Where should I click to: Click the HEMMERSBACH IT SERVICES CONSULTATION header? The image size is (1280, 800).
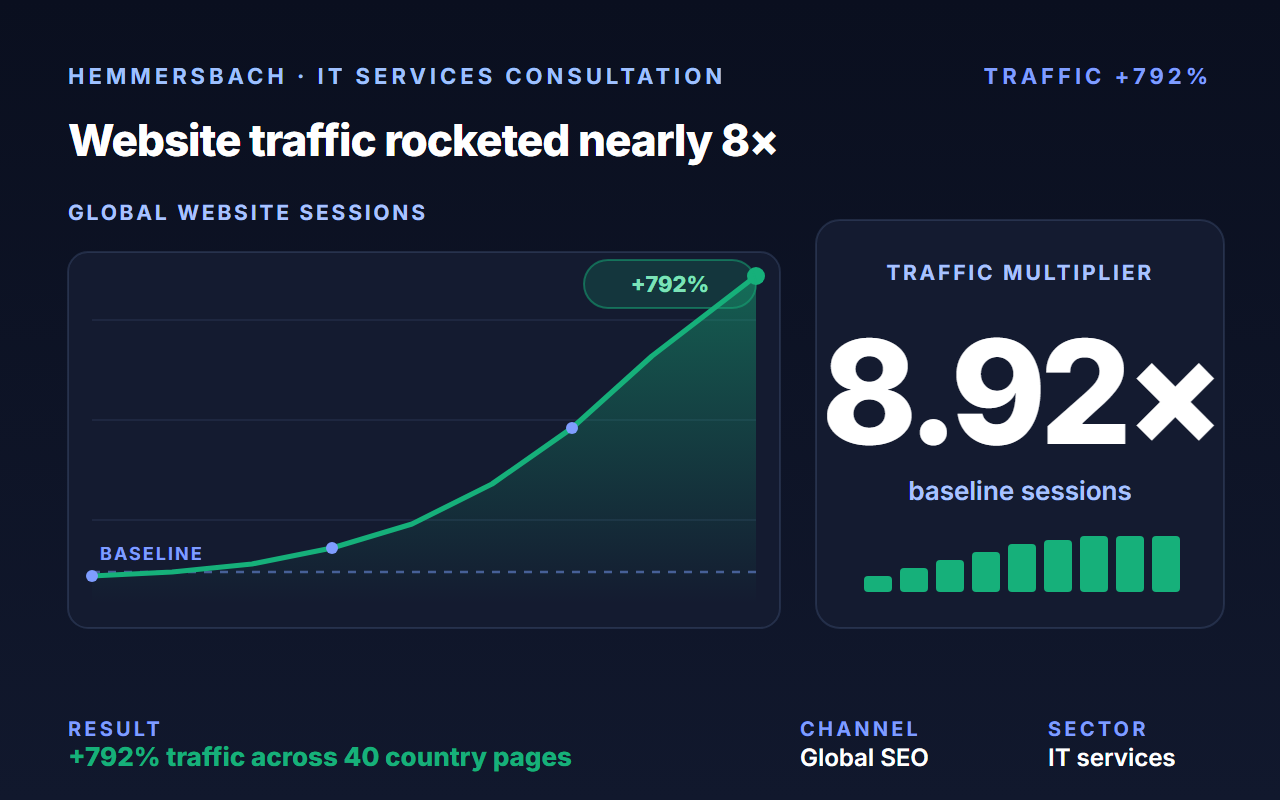(396, 77)
